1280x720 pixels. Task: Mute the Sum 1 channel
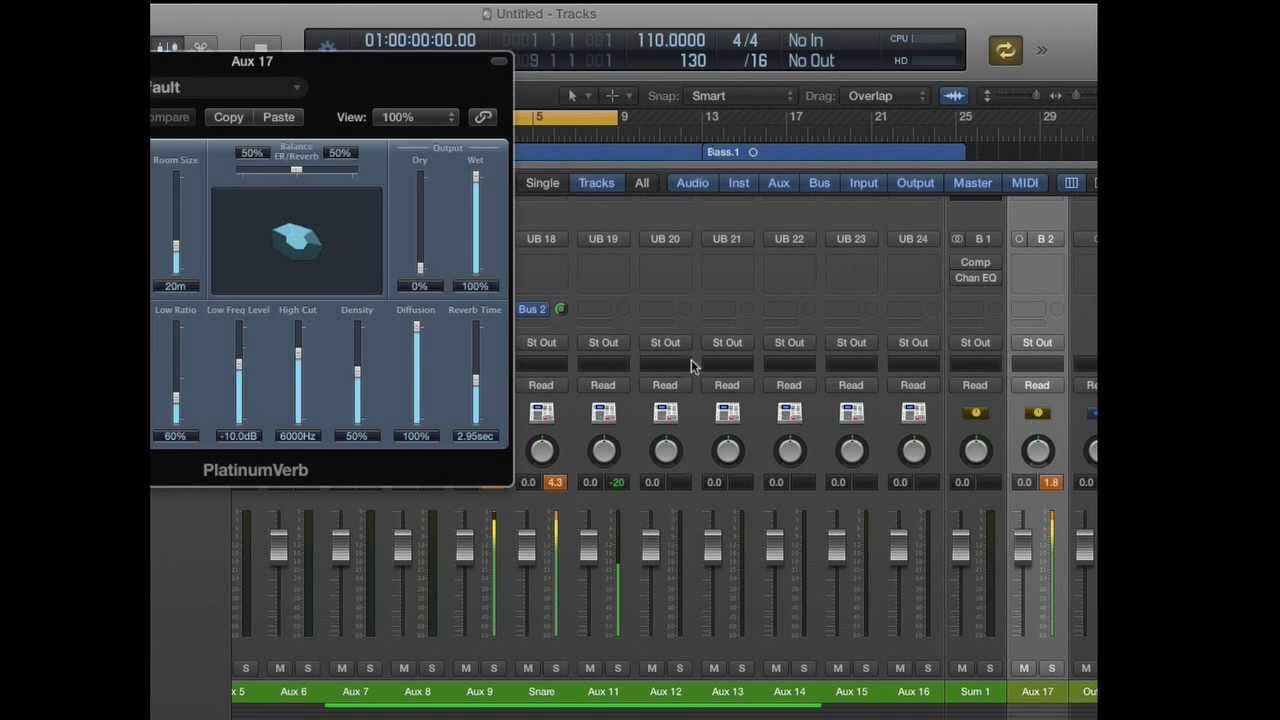962,668
